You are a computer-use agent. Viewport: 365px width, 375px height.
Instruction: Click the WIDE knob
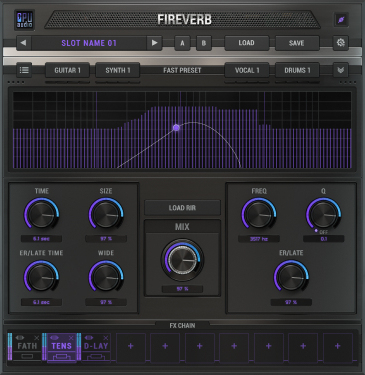pyautogui.click(x=106, y=277)
